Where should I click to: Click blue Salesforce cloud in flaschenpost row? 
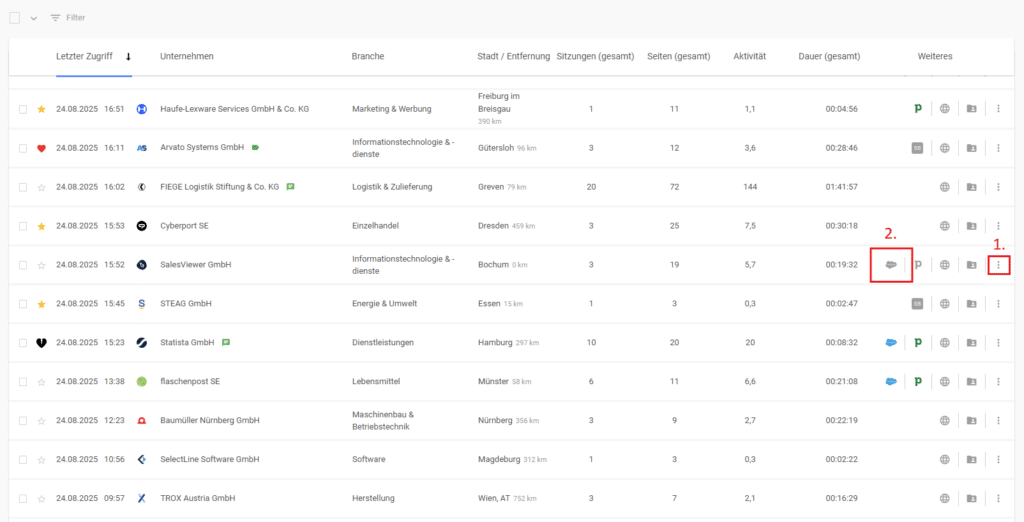[891, 381]
